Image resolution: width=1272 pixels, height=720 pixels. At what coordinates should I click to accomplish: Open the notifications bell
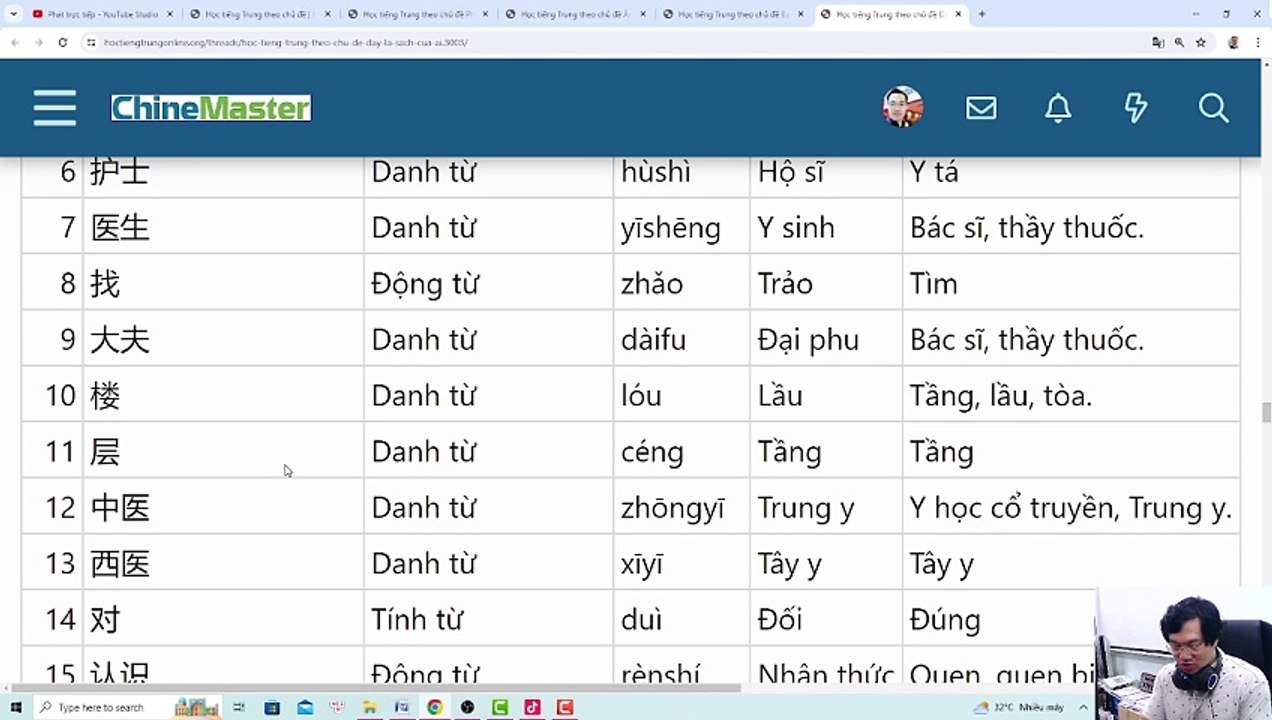pyautogui.click(x=1058, y=108)
